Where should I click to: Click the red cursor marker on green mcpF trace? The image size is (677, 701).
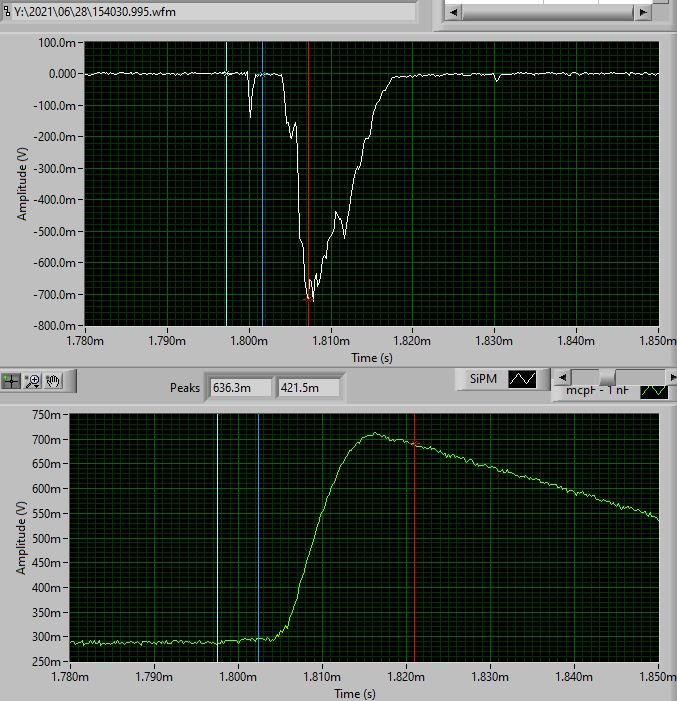pos(415,444)
